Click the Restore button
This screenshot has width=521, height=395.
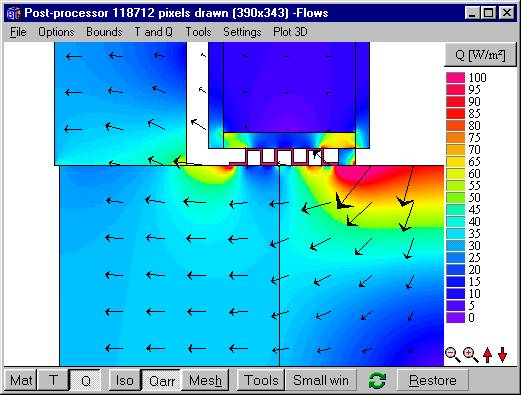point(433,380)
